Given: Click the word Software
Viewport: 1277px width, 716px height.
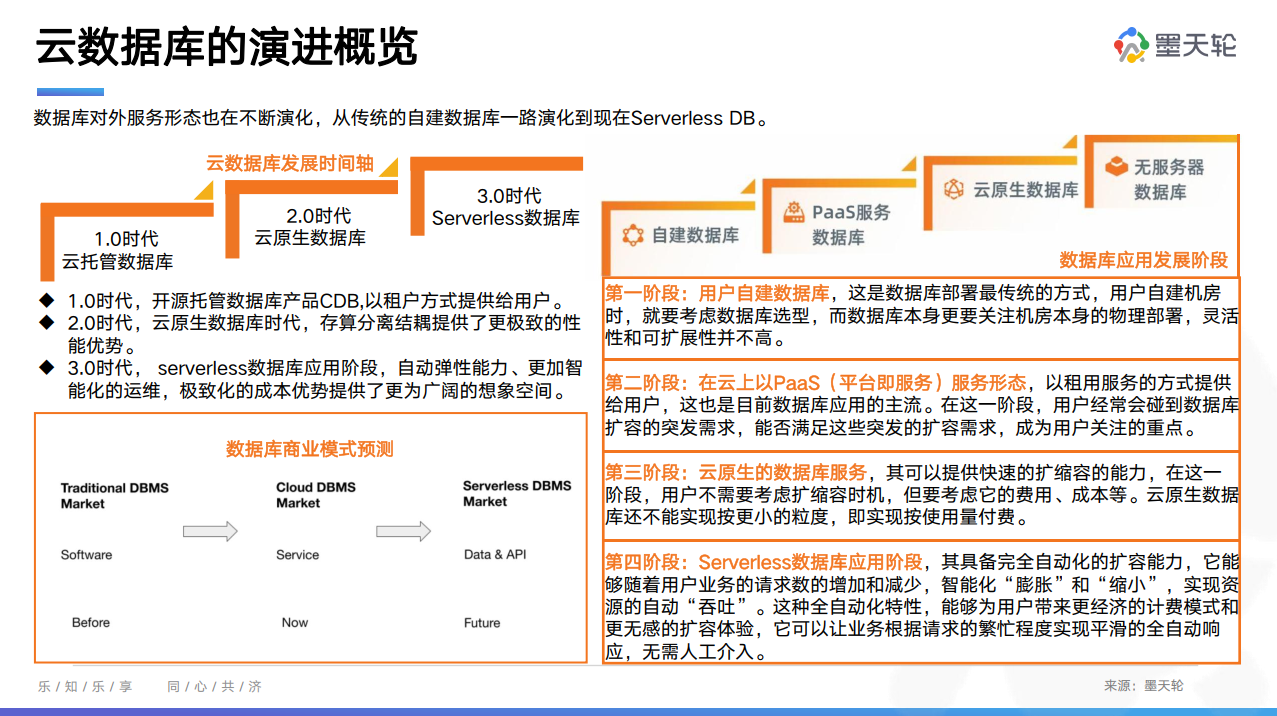Looking at the screenshot, I should (87, 555).
